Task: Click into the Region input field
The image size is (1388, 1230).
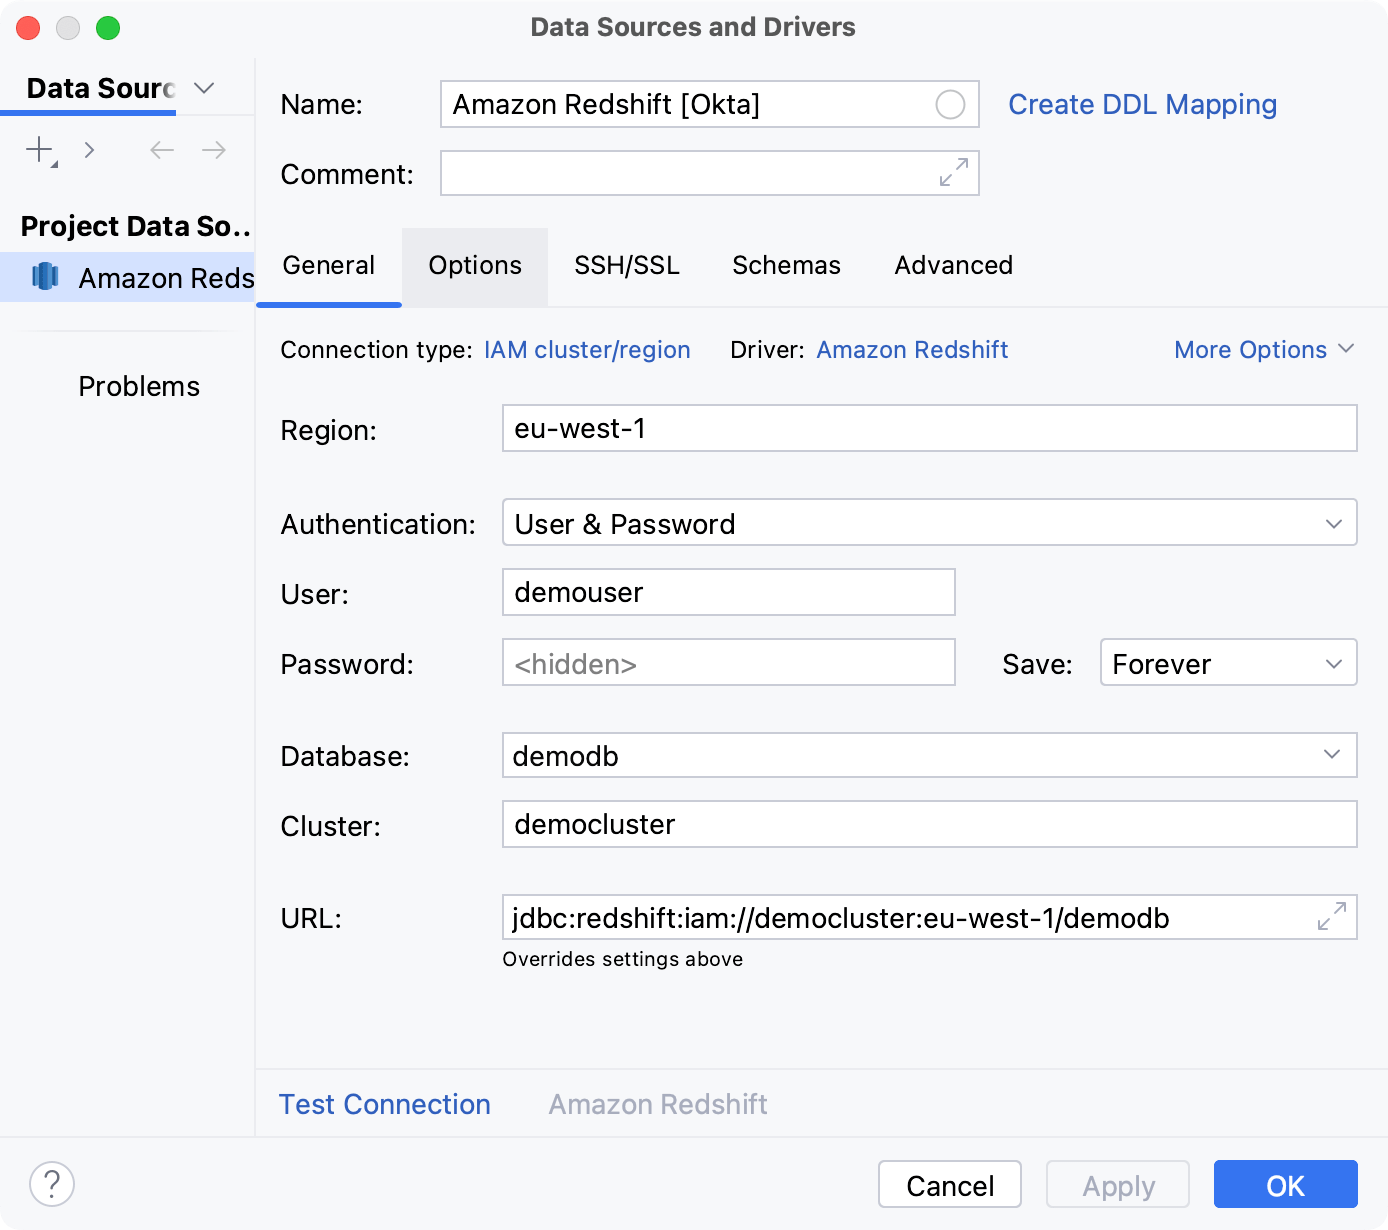Action: tap(928, 429)
